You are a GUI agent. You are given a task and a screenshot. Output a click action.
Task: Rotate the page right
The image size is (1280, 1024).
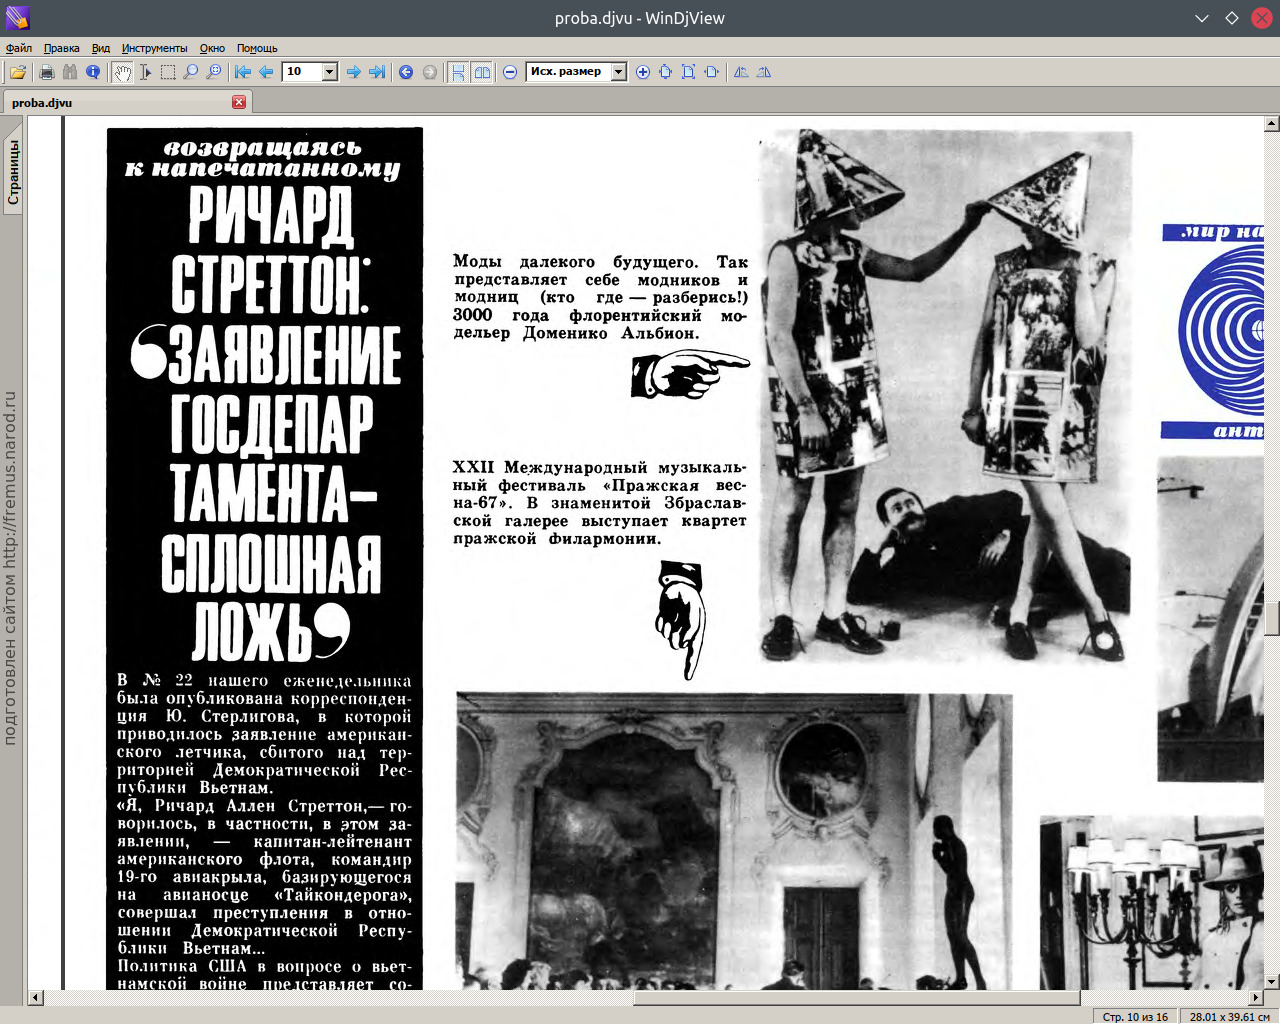[x=764, y=72]
